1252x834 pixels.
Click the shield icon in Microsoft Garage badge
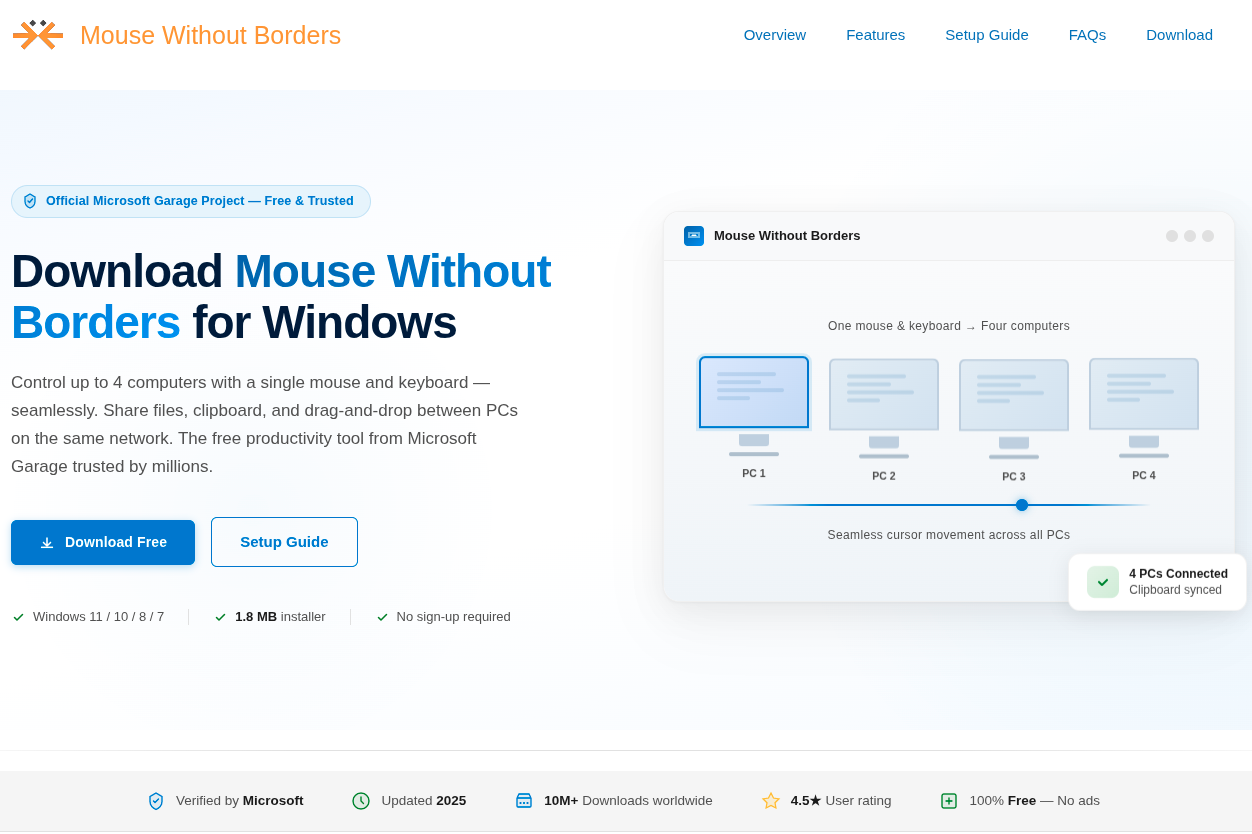tap(30, 201)
